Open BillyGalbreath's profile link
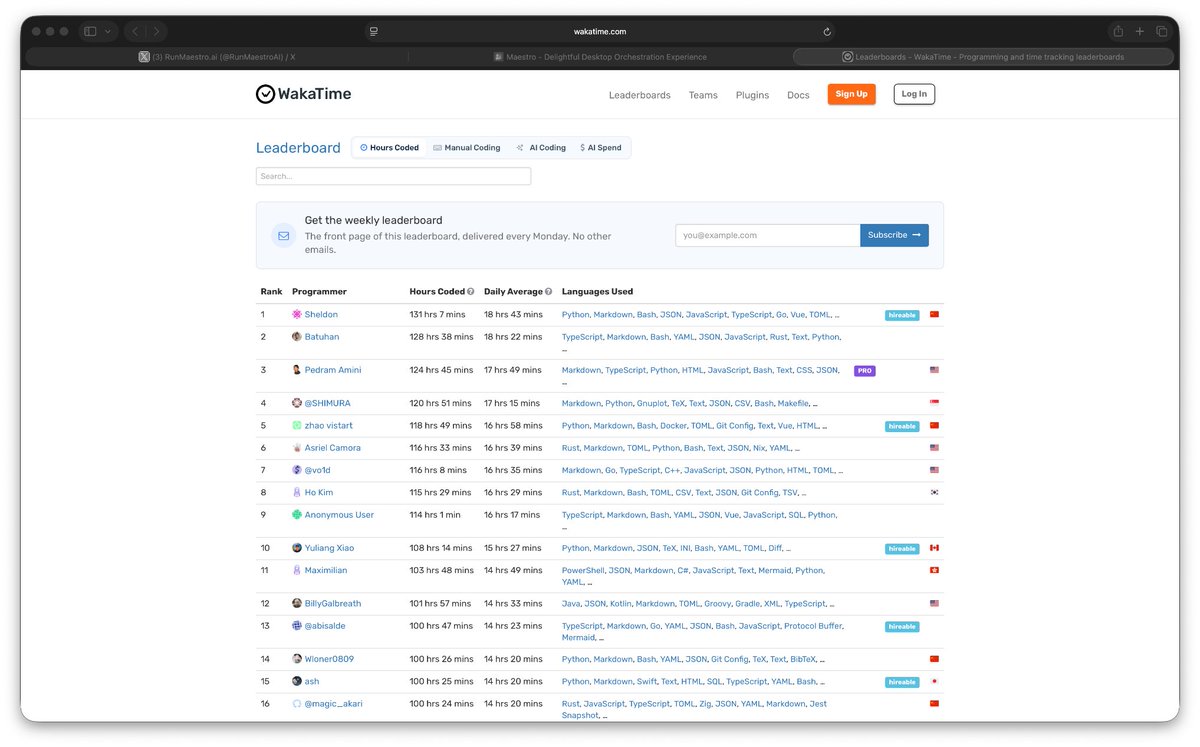Image resolution: width=1200 pixels, height=747 pixels. point(333,604)
